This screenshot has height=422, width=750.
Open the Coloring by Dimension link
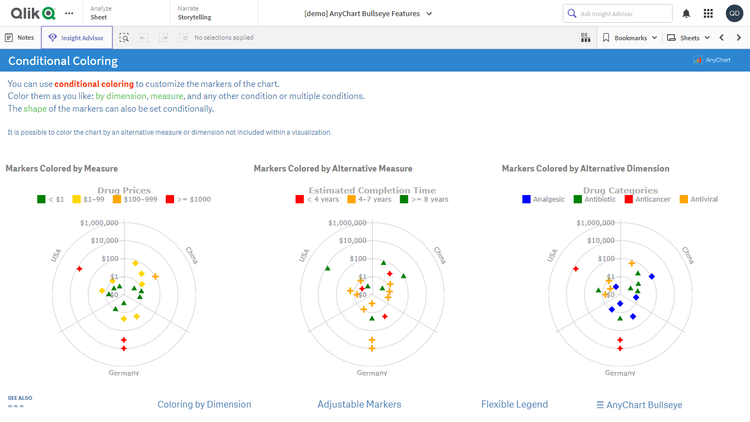(204, 404)
